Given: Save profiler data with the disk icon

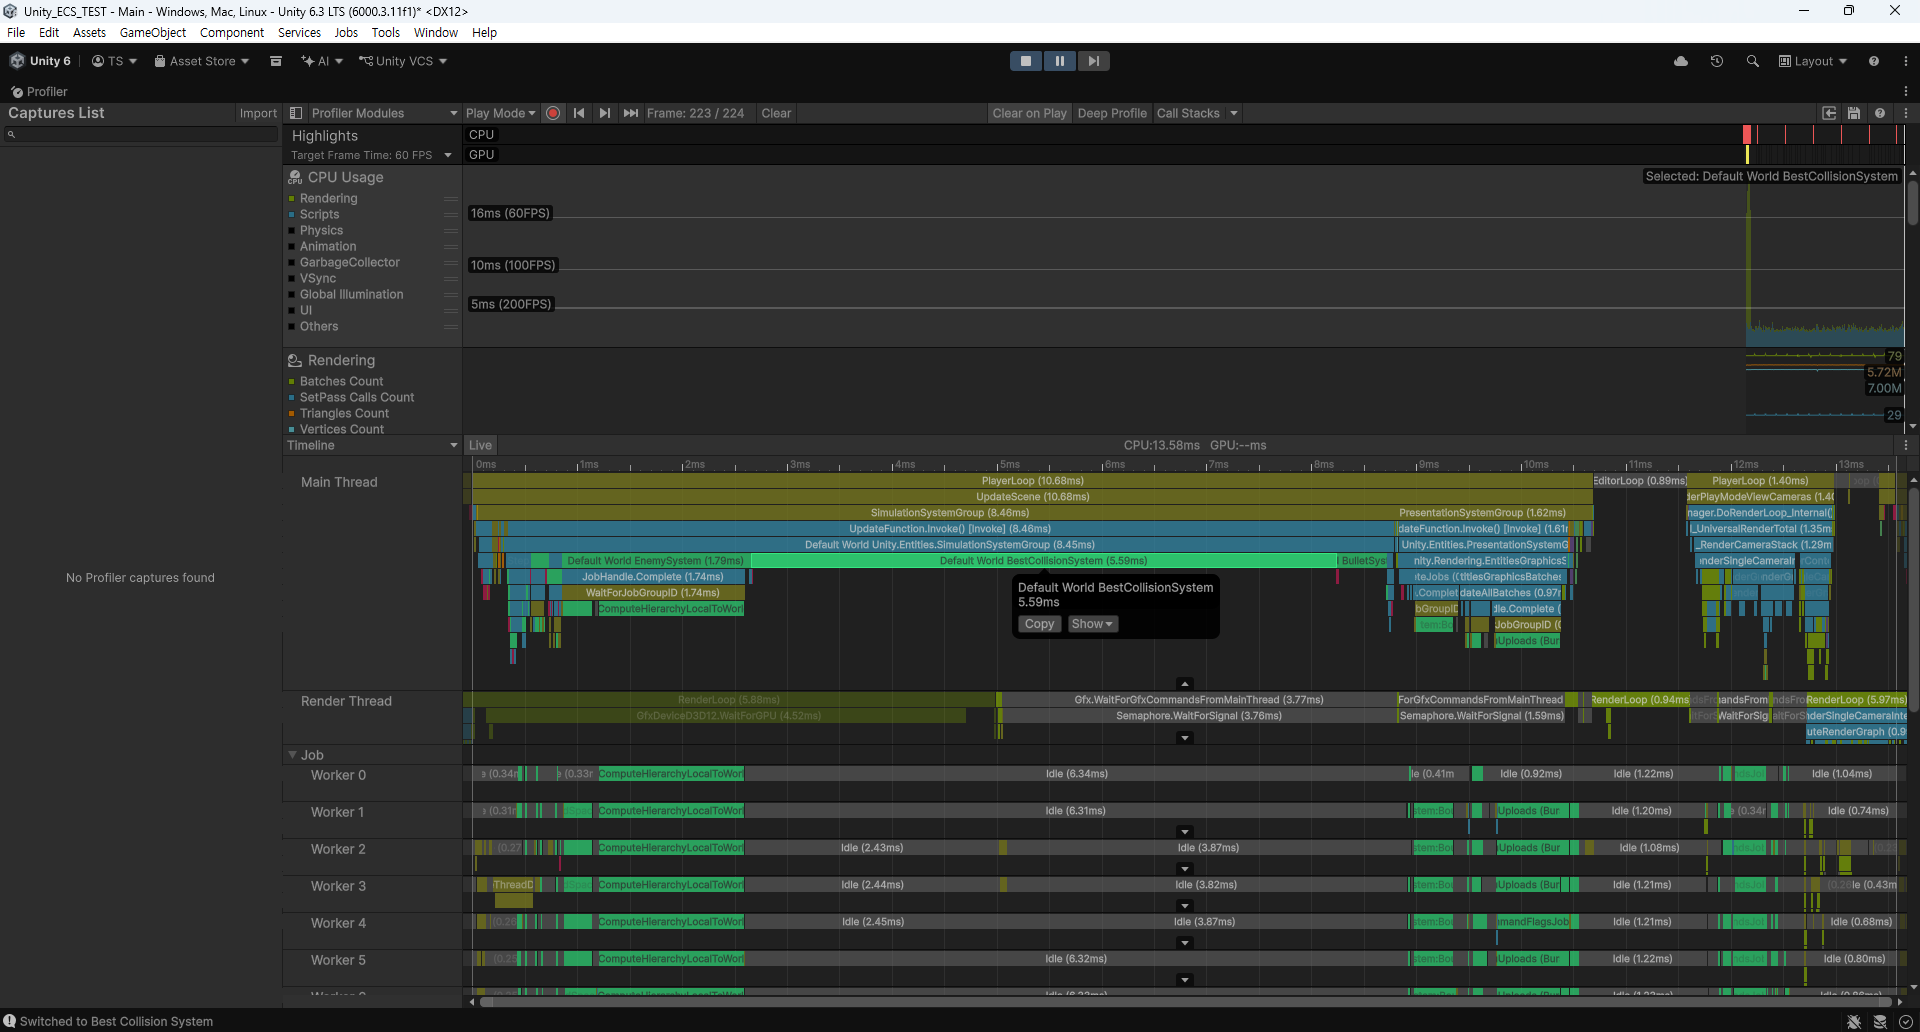Looking at the screenshot, I should point(1854,113).
